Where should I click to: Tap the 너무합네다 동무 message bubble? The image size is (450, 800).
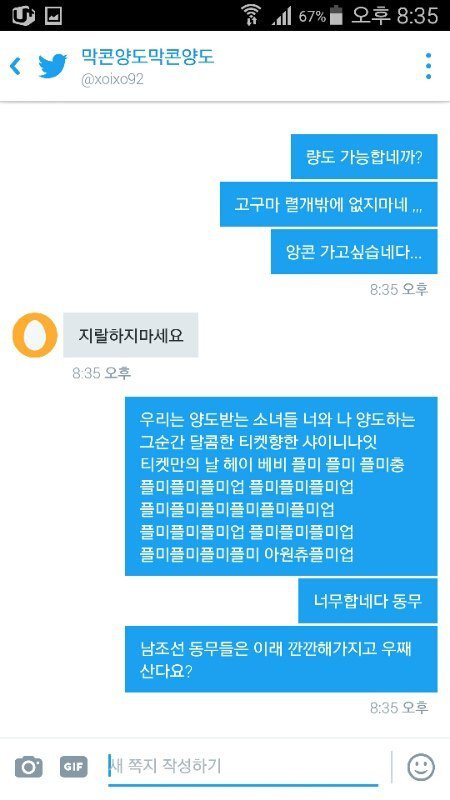pos(367,601)
